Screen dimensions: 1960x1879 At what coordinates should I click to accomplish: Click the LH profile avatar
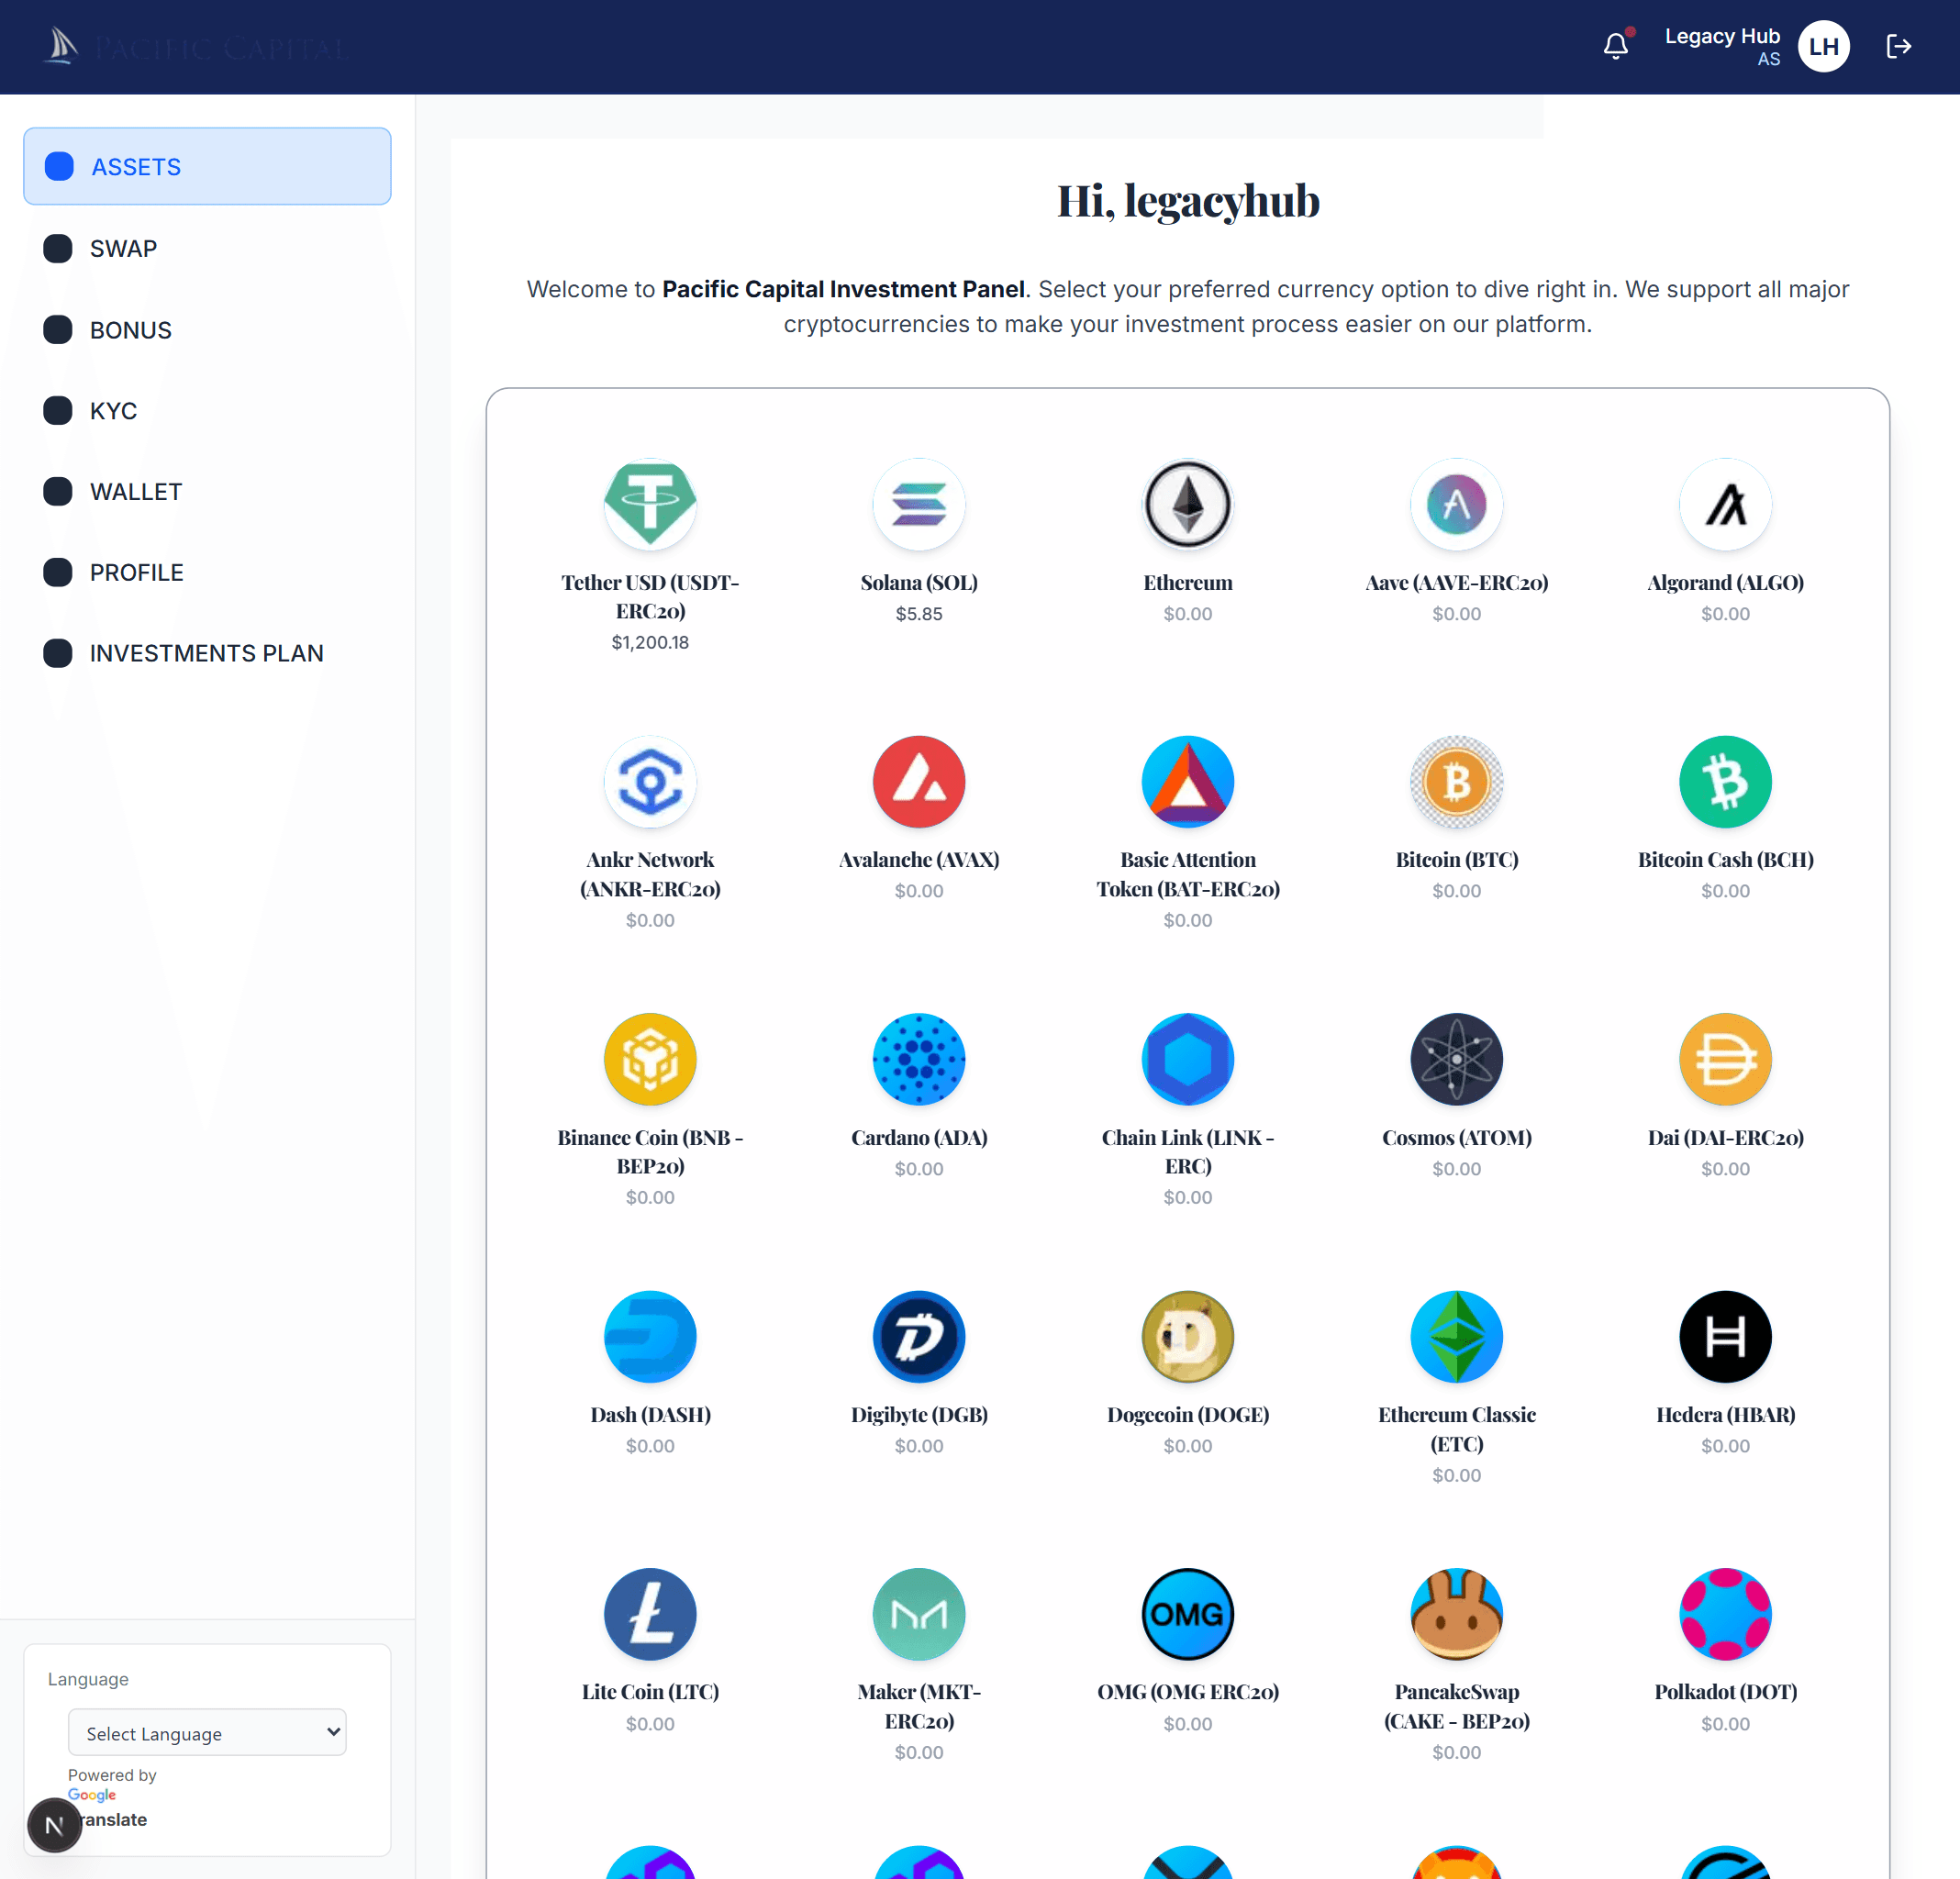(x=1823, y=46)
